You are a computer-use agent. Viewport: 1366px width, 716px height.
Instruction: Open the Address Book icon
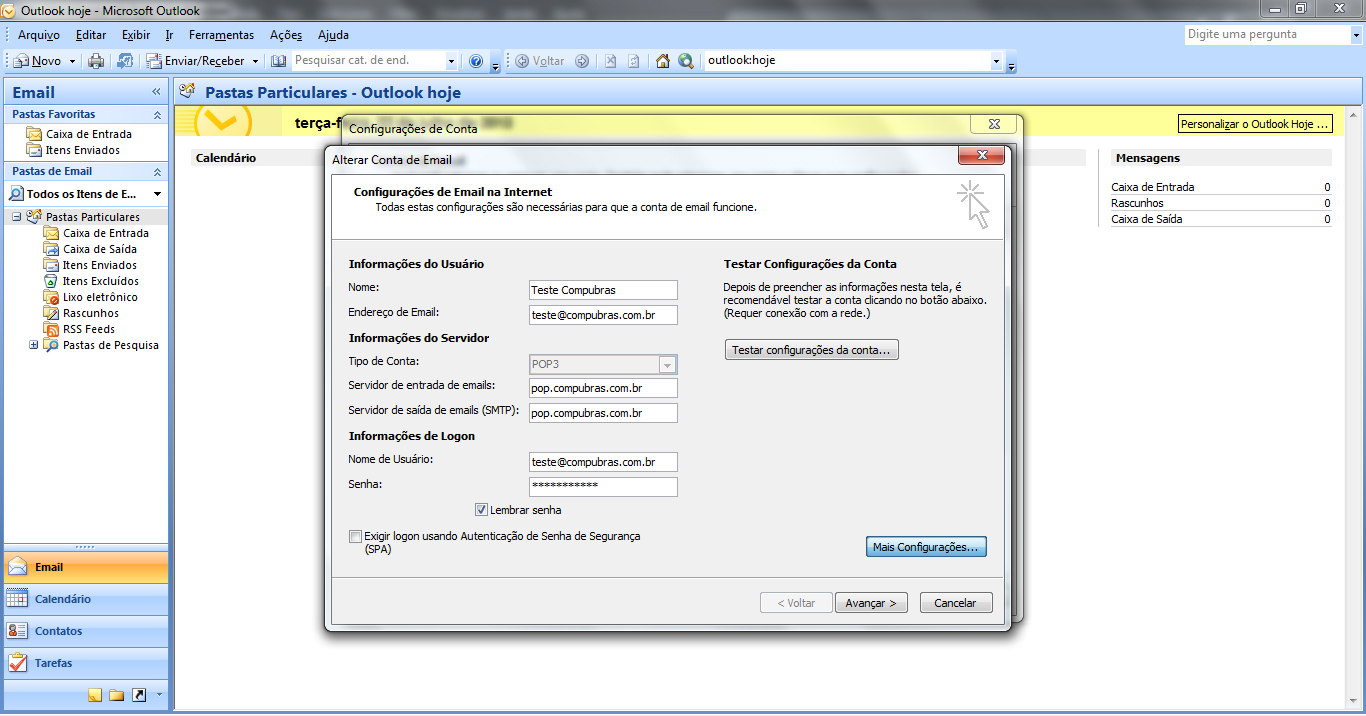(279, 61)
